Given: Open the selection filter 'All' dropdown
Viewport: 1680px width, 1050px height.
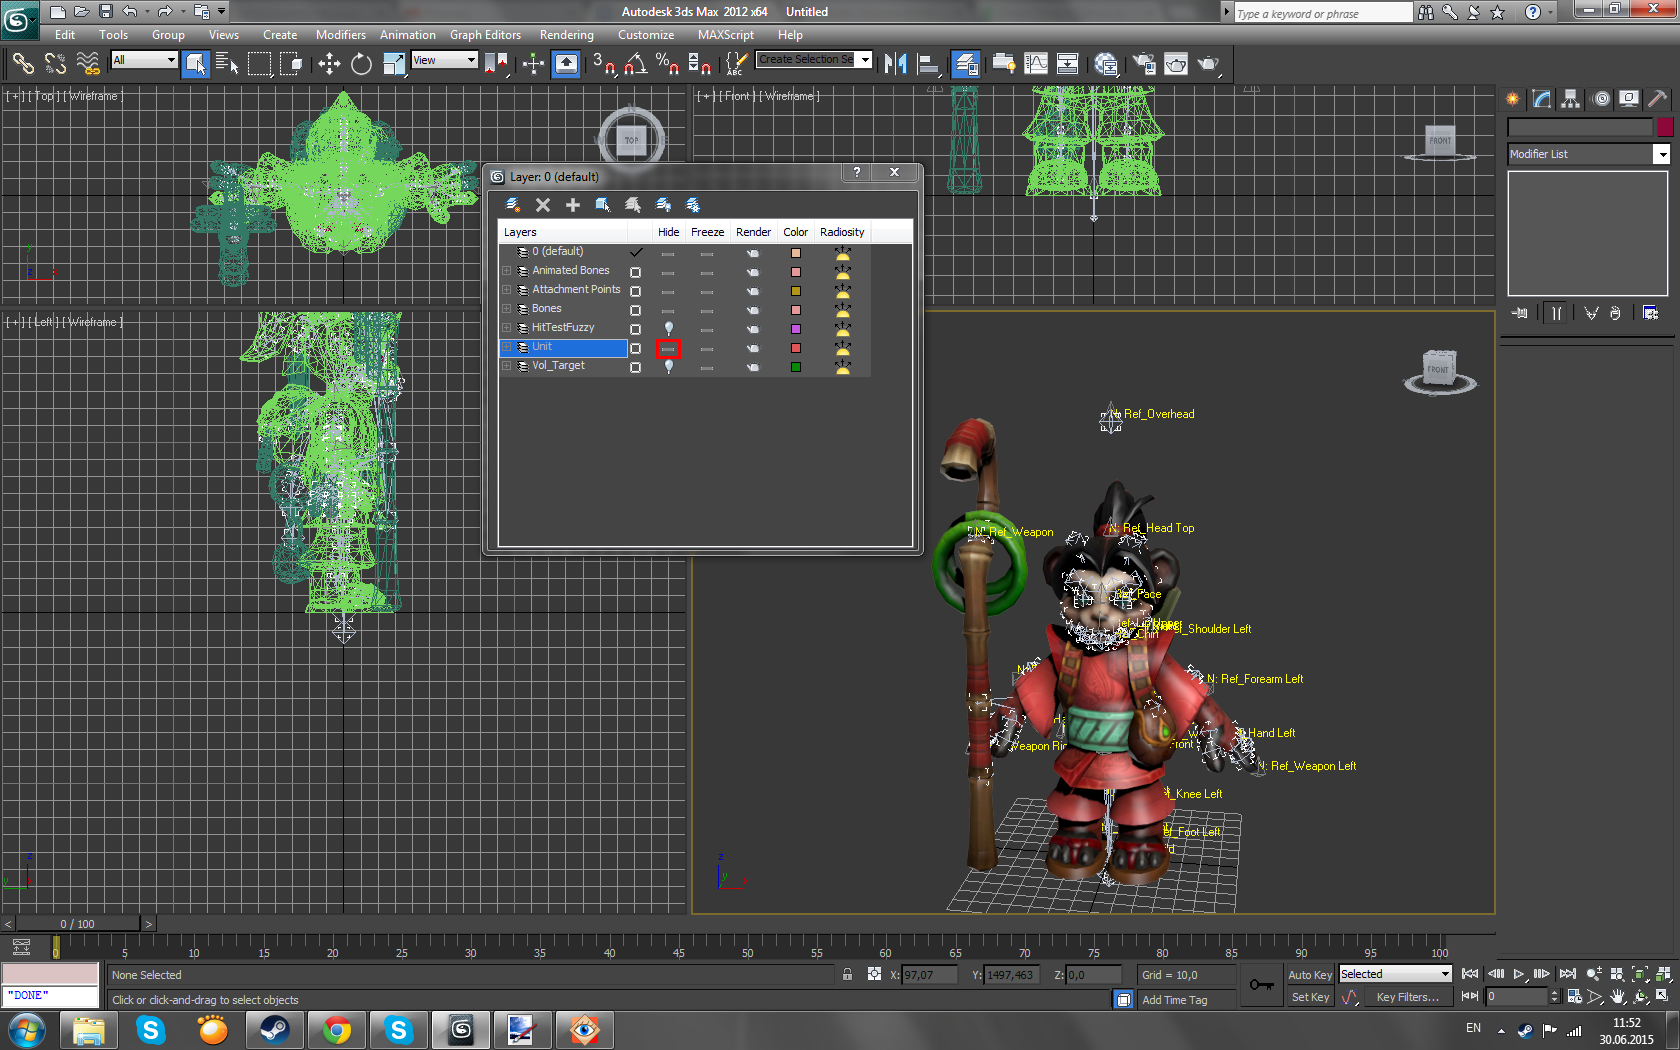Looking at the screenshot, I should [x=144, y=60].
